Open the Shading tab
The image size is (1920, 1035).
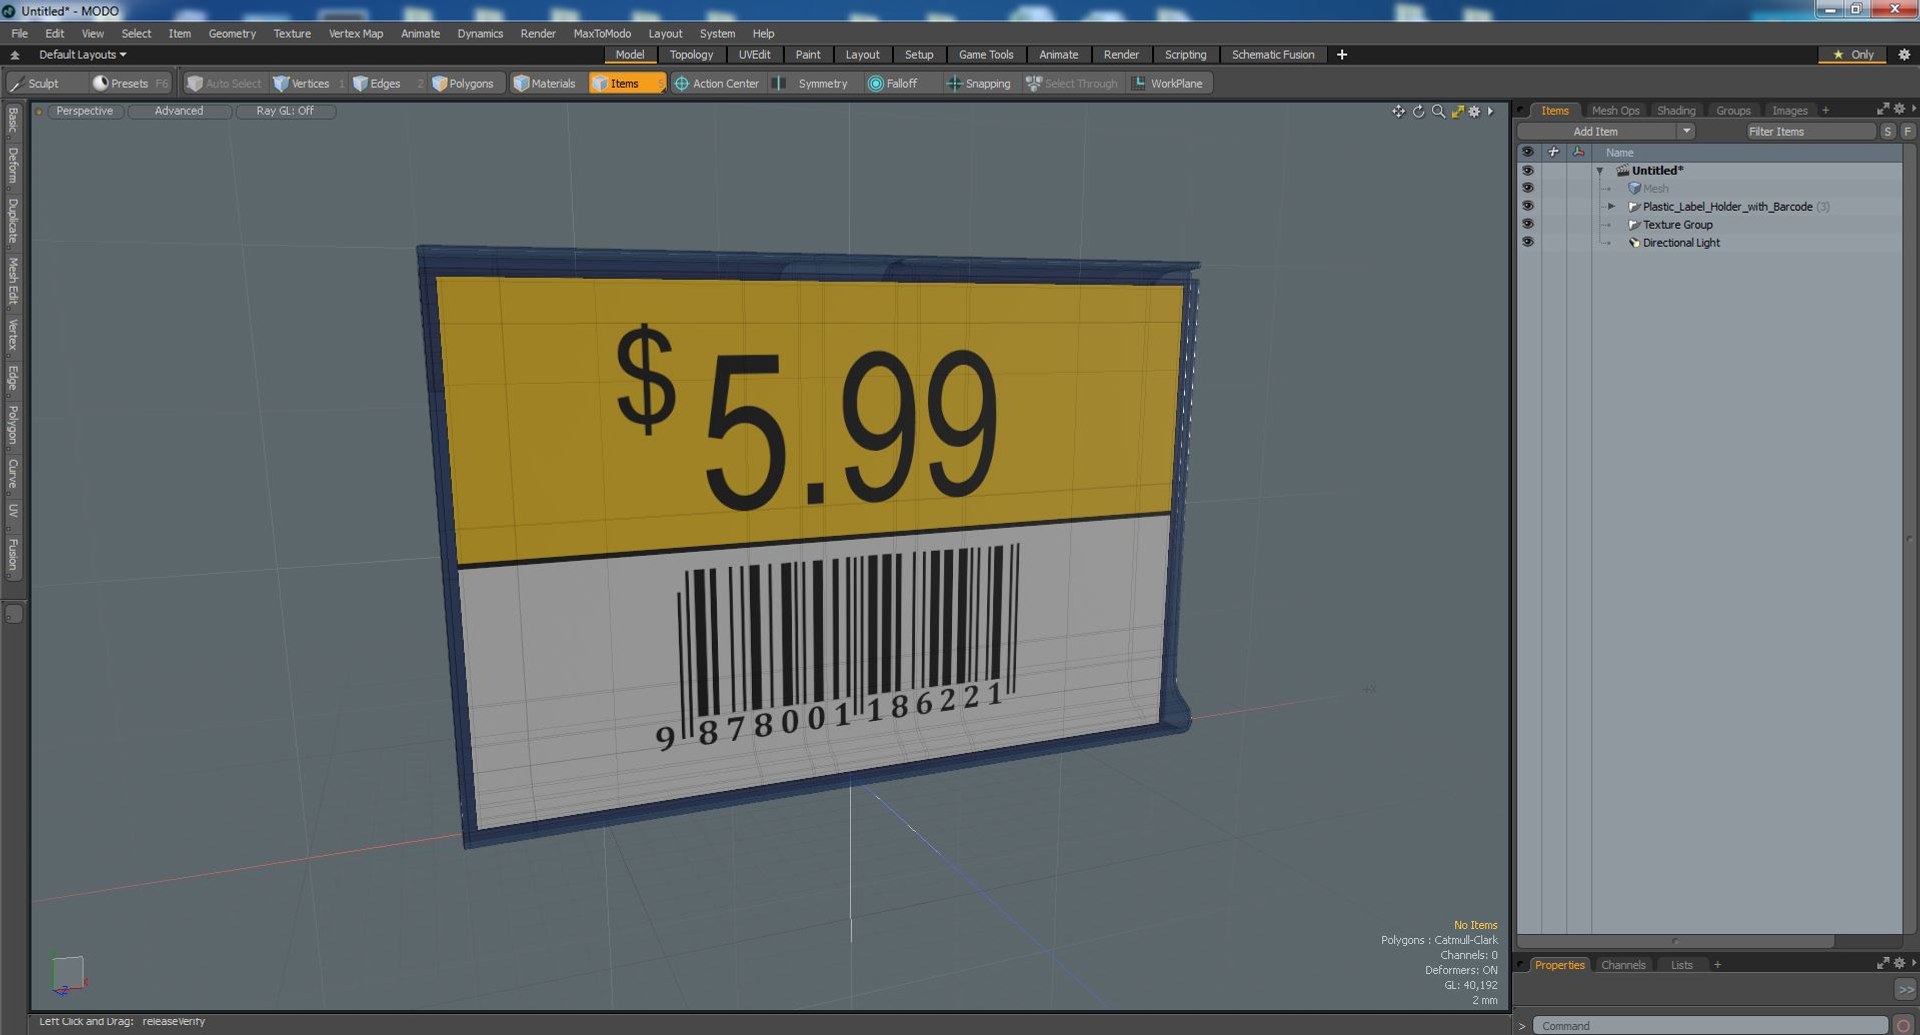(x=1676, y=111)
